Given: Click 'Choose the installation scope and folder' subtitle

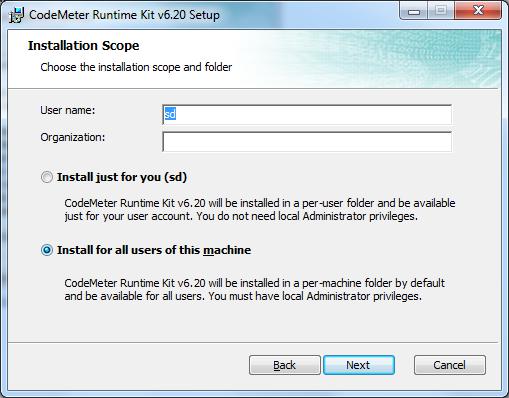Looking at the screenshot, I should click(x=136, y=67).
